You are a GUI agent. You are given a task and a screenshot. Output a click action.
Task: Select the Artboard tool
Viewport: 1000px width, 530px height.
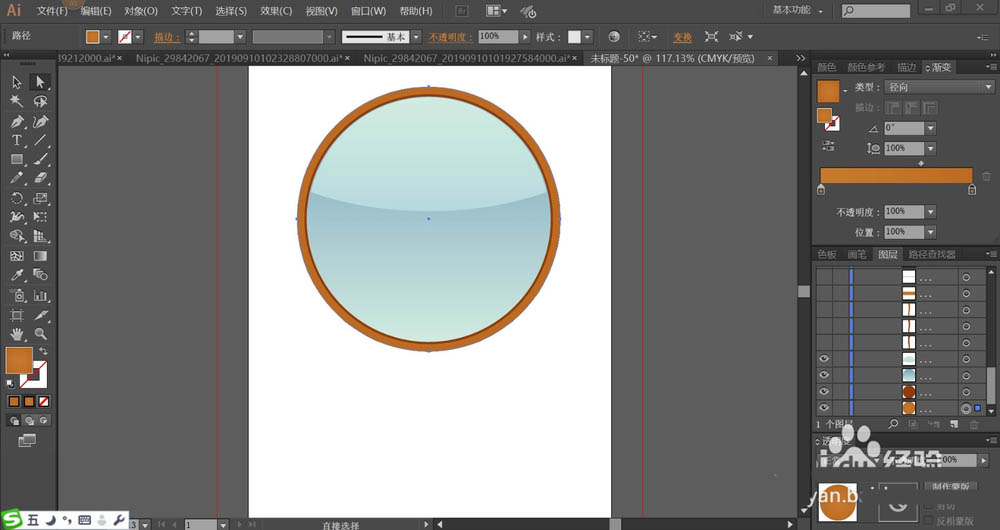tap(17, 315)
